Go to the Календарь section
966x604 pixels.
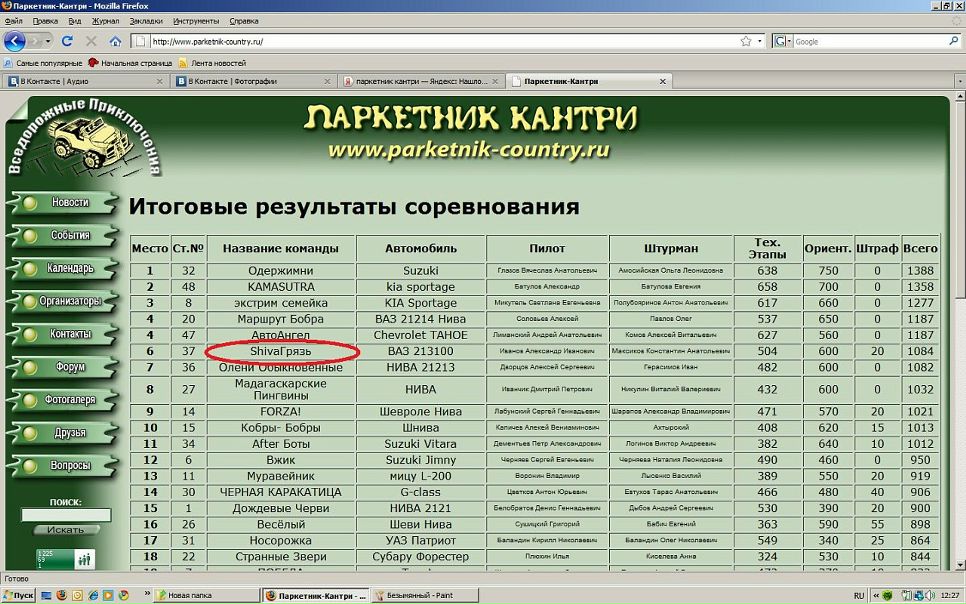point(62,268)
